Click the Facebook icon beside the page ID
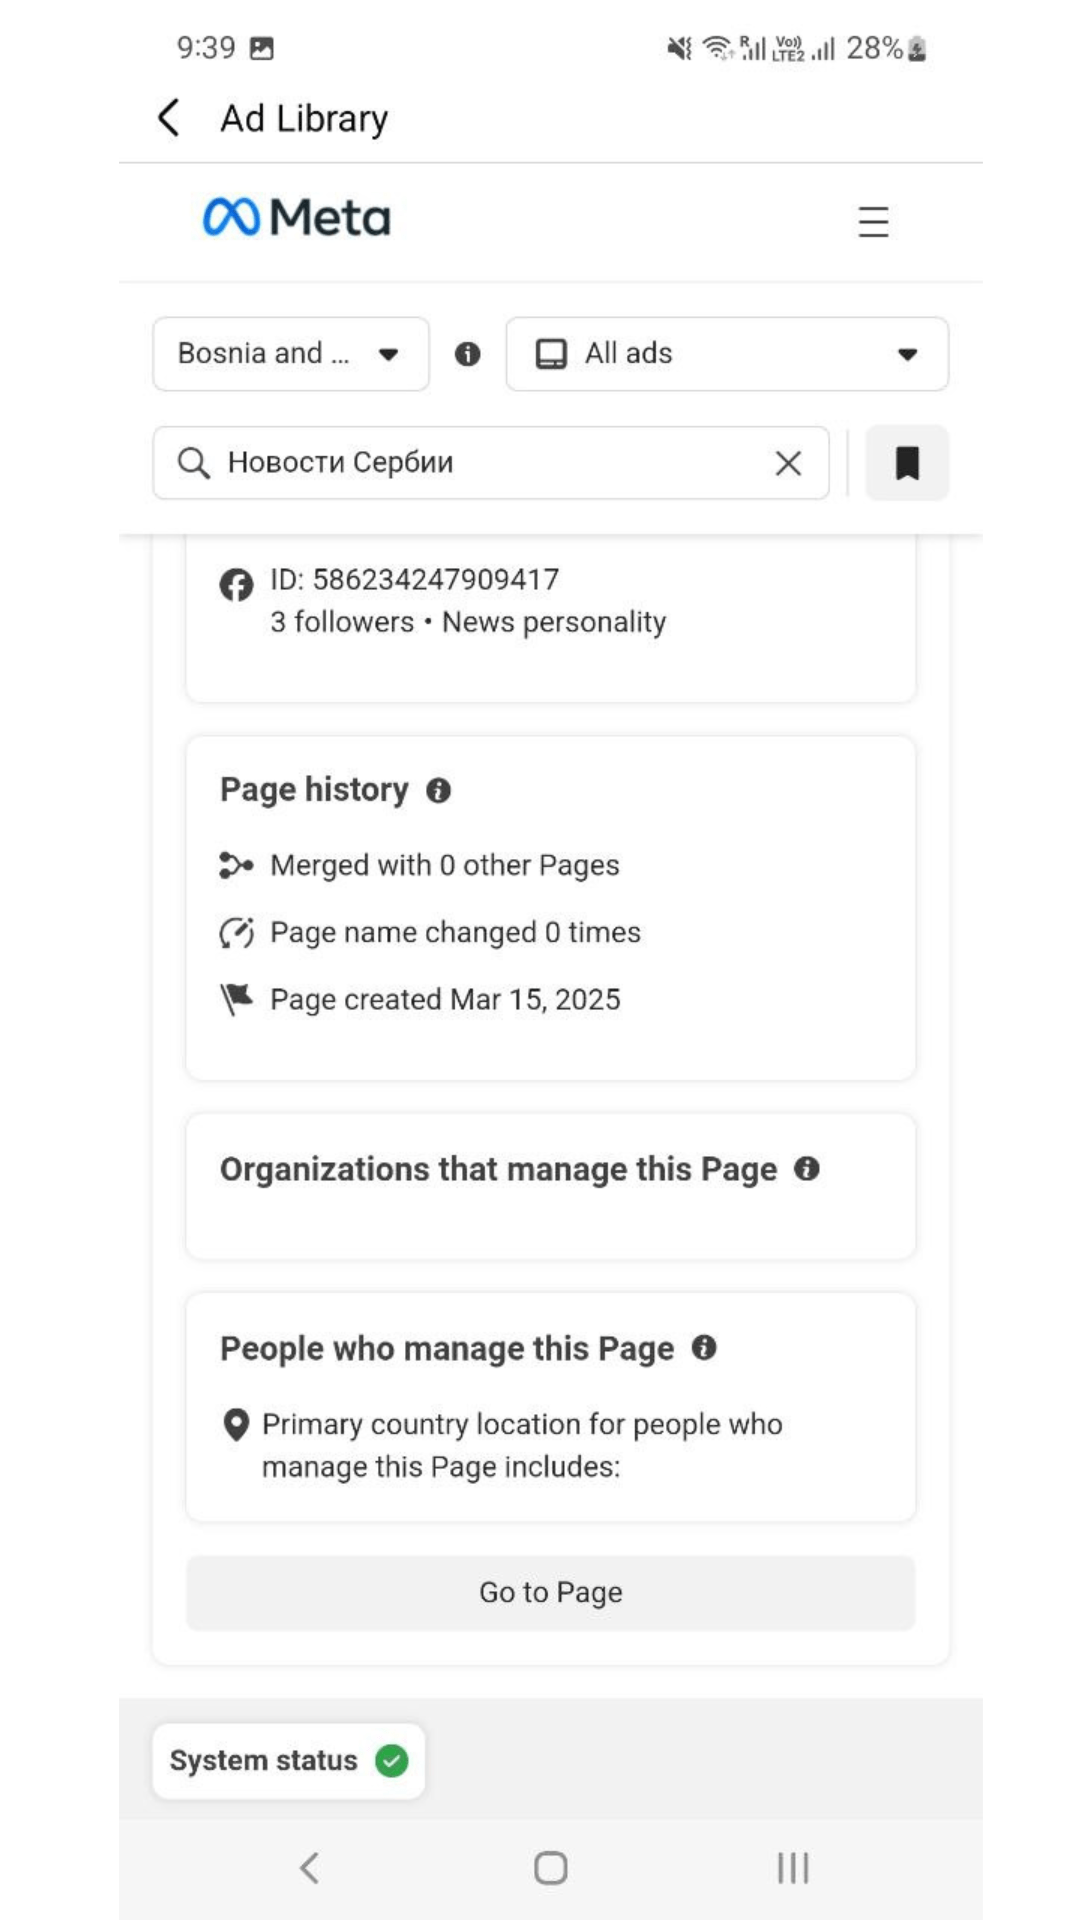 [237, 584]
